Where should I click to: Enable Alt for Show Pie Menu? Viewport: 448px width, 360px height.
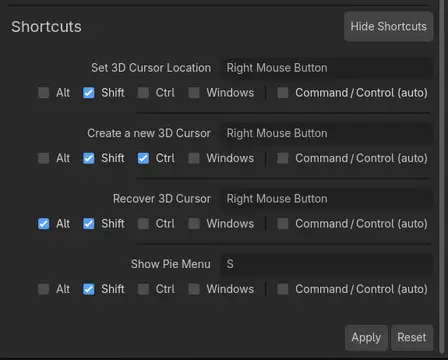[44, 289]
